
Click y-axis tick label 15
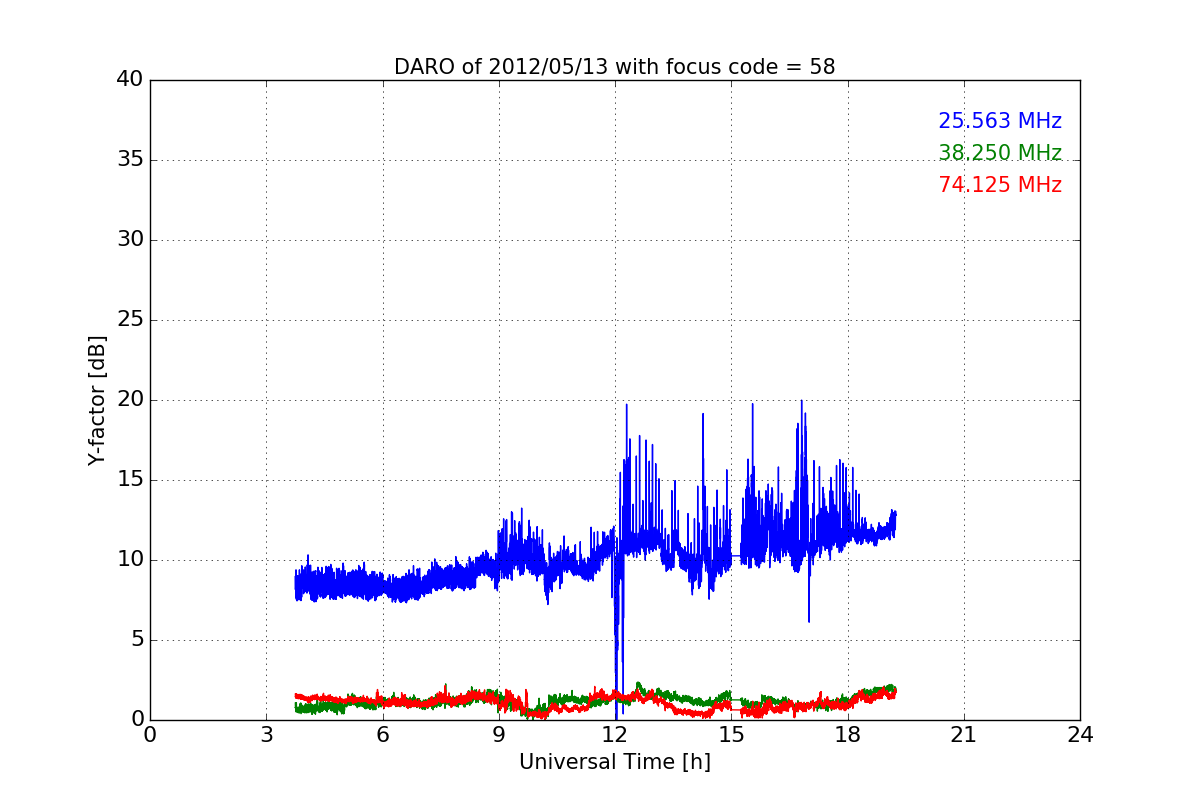click(130, 480)
